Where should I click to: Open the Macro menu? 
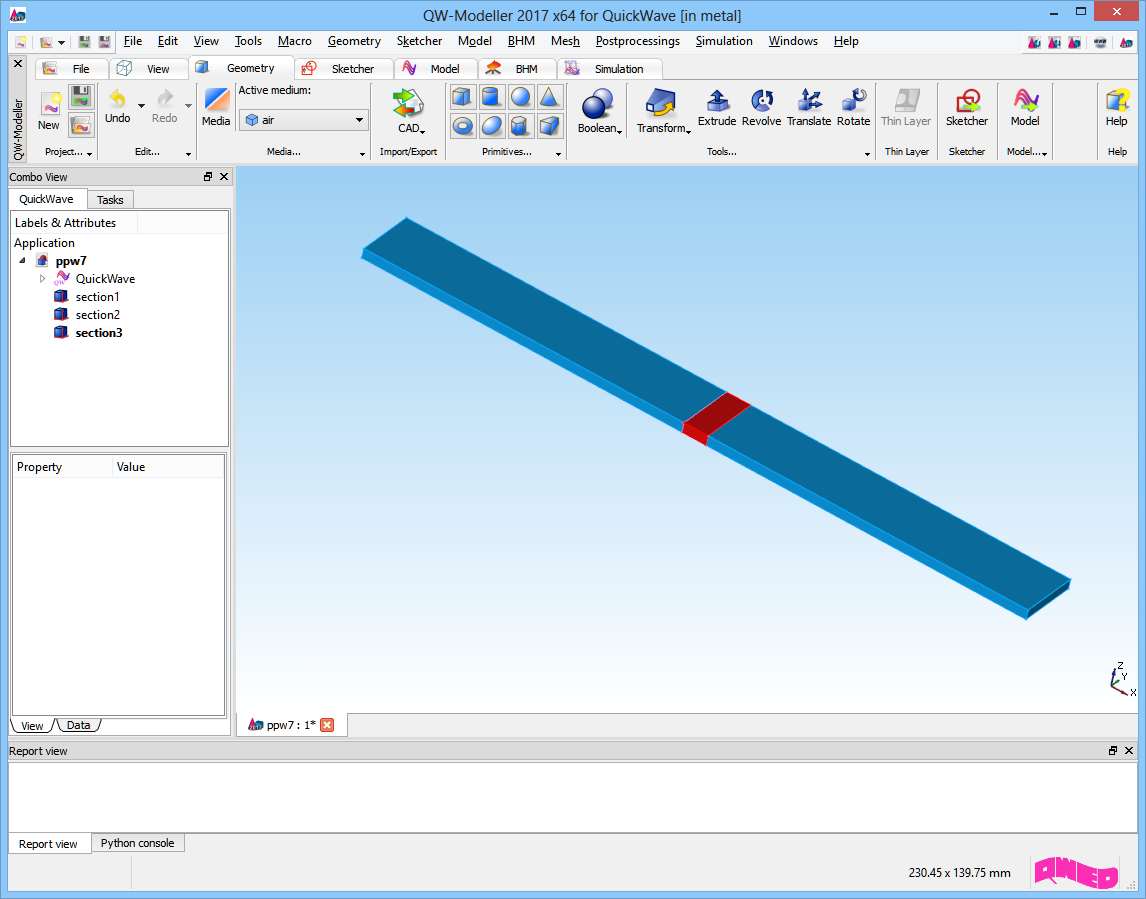pyautogui.click(x=295, y=41)
